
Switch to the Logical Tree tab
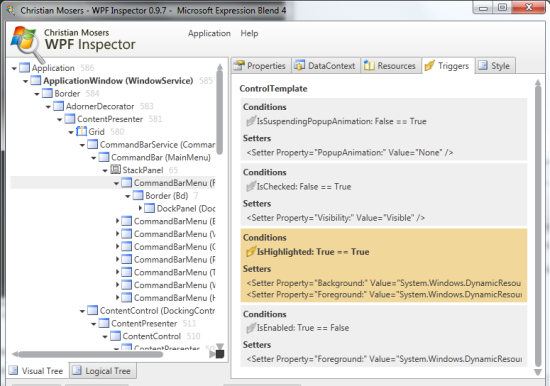tap(102, 371)
